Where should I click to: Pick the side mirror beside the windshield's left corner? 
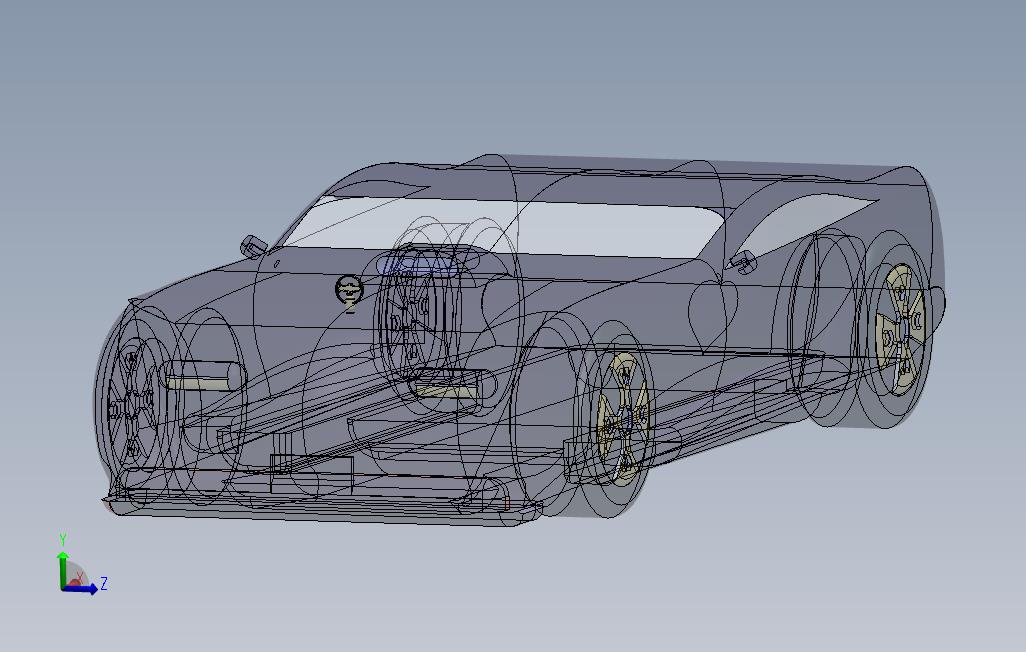253,246
